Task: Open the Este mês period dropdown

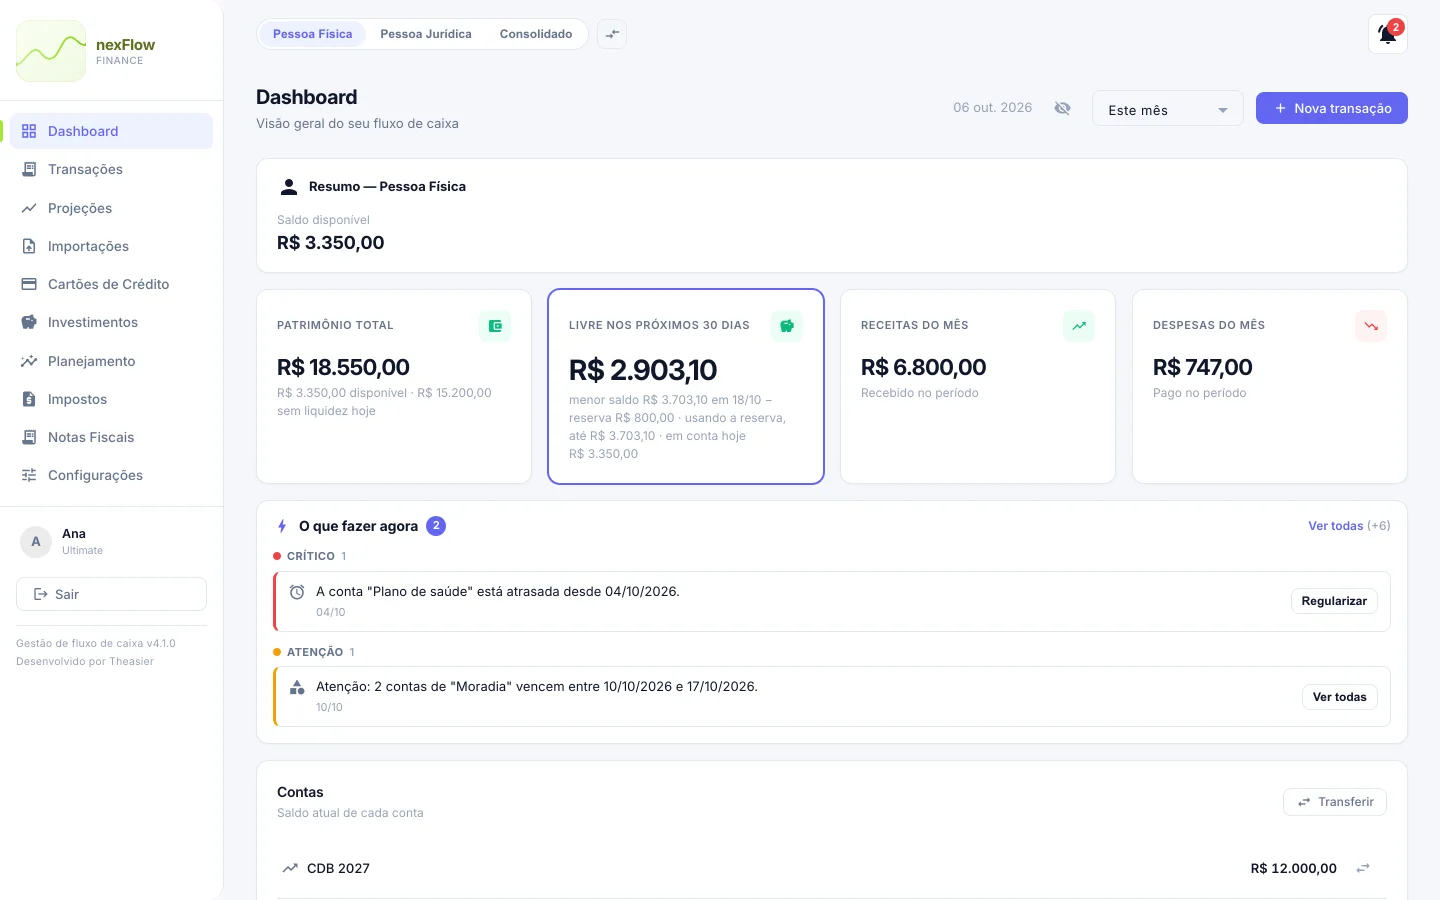Action: (x=1167, y=109)
